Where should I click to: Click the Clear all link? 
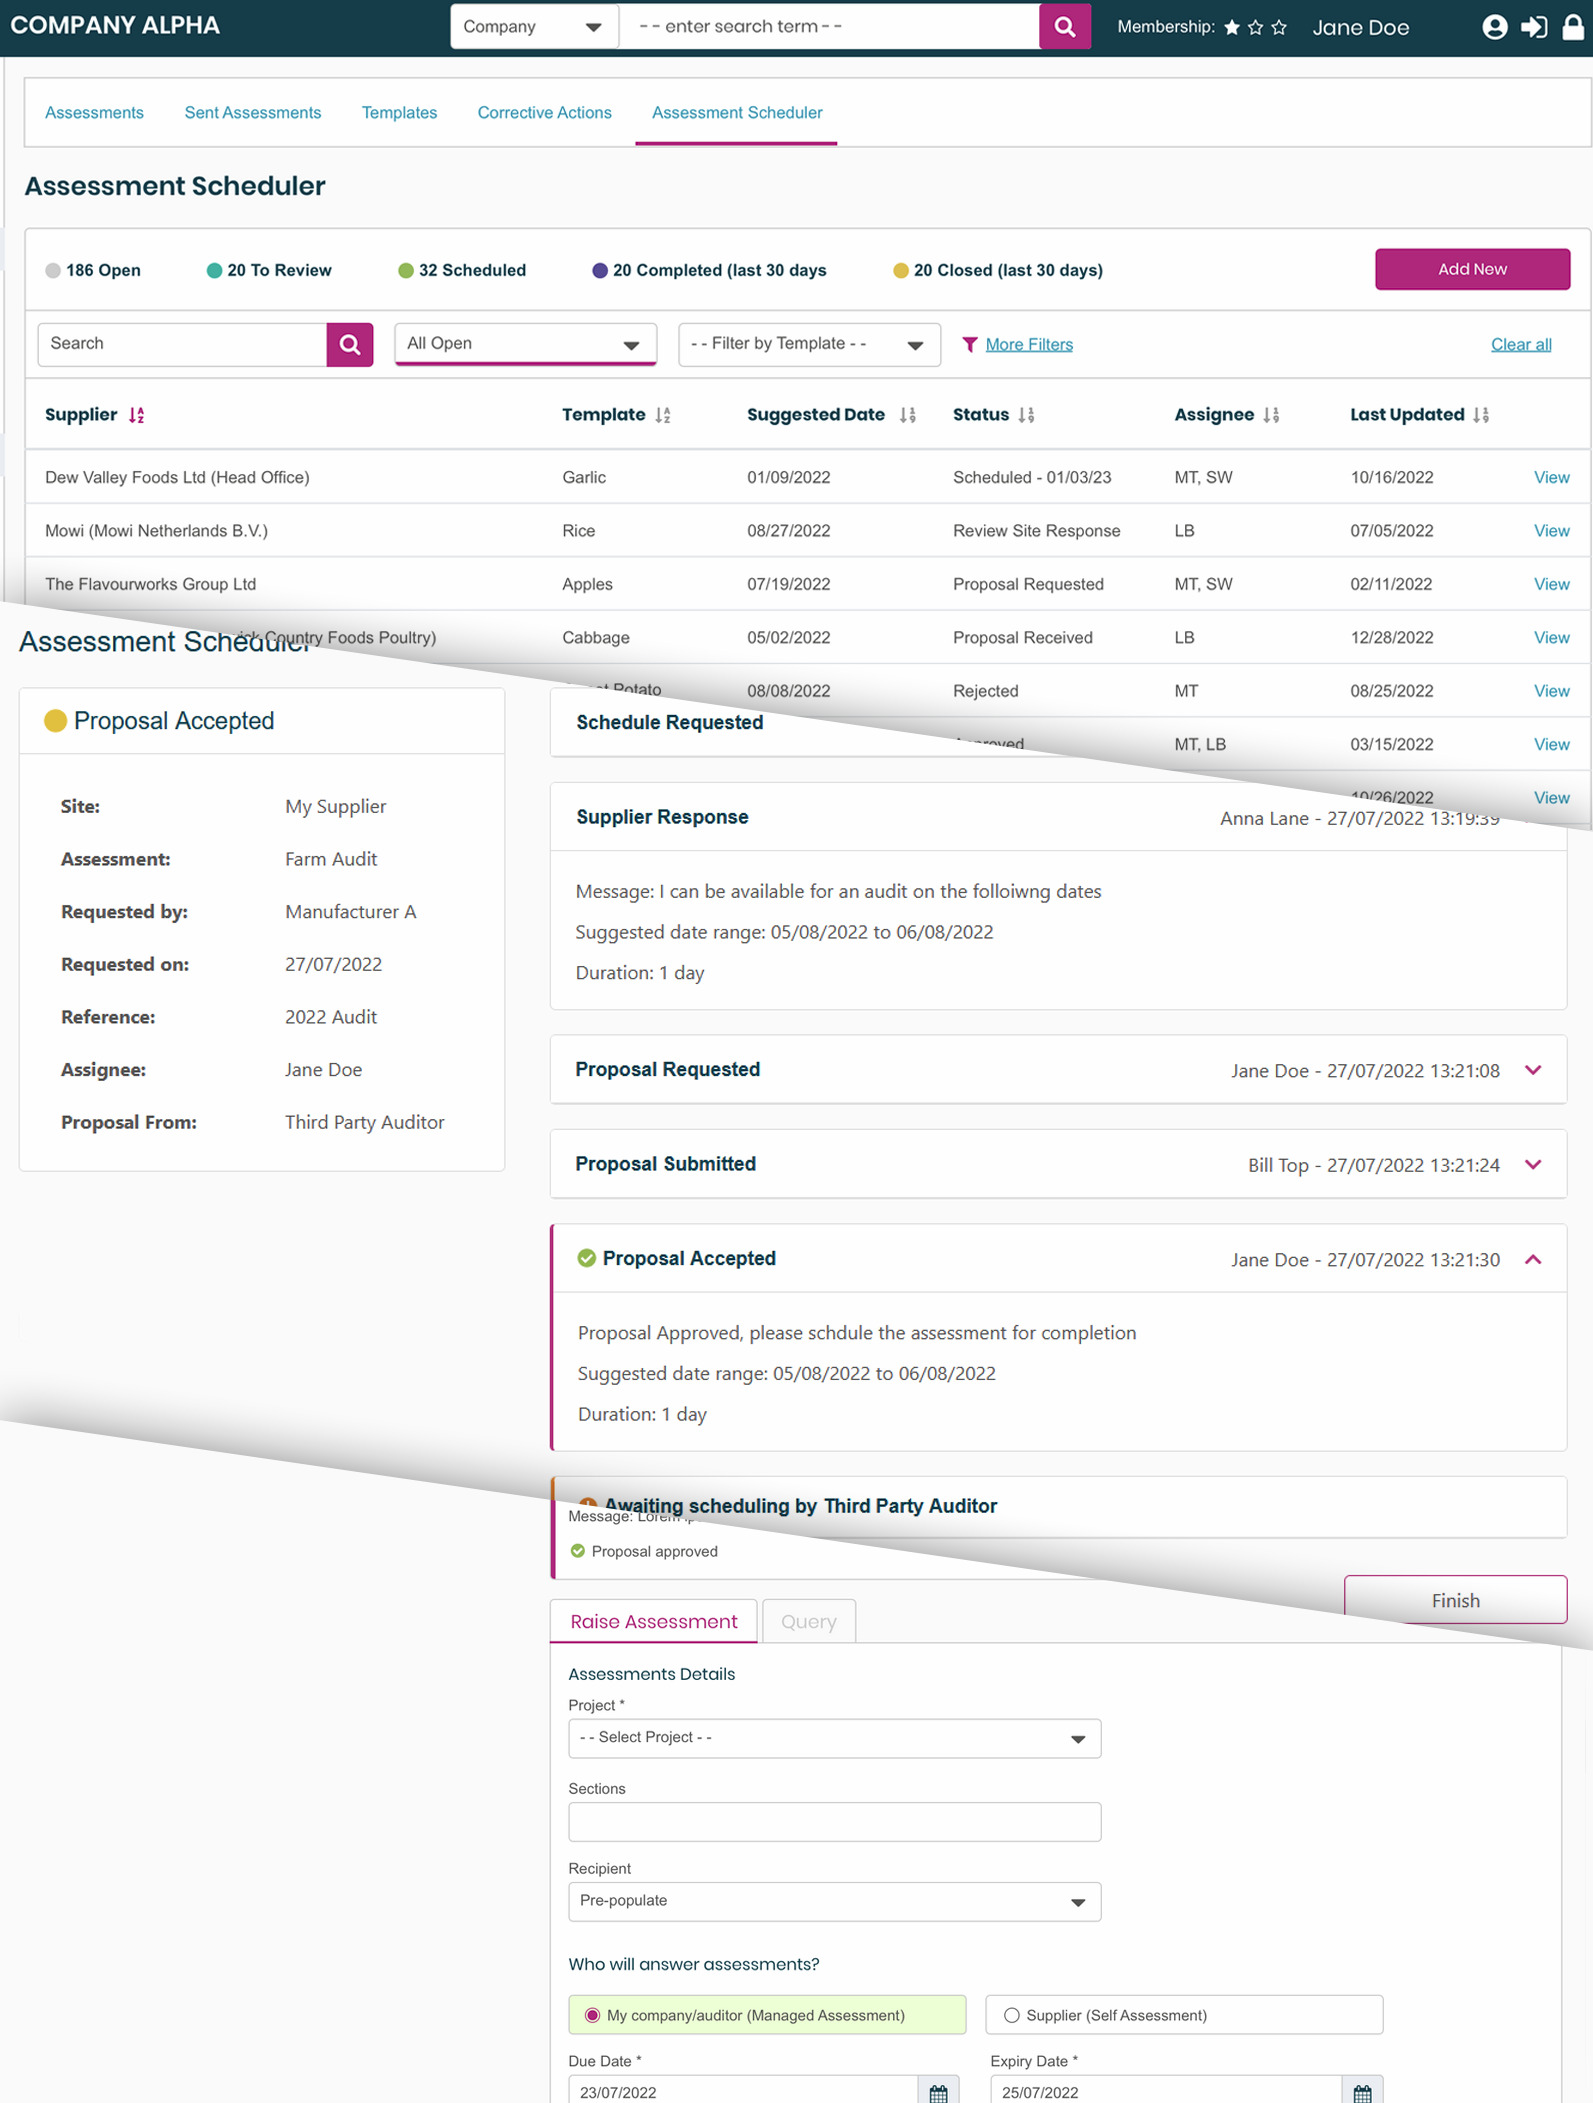pyautogui.click(x=1520, y=344)
